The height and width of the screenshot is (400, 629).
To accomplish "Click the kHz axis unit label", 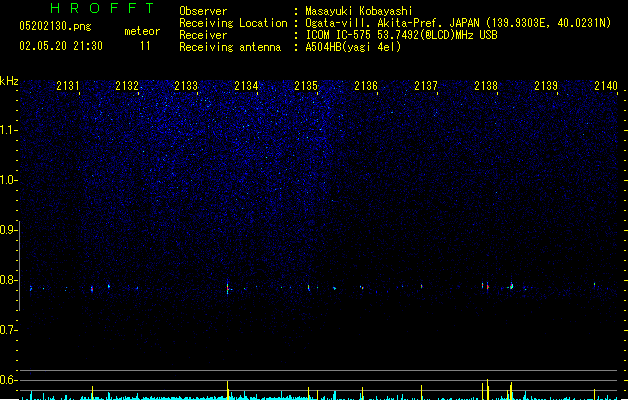I will [x=9, y=81].
